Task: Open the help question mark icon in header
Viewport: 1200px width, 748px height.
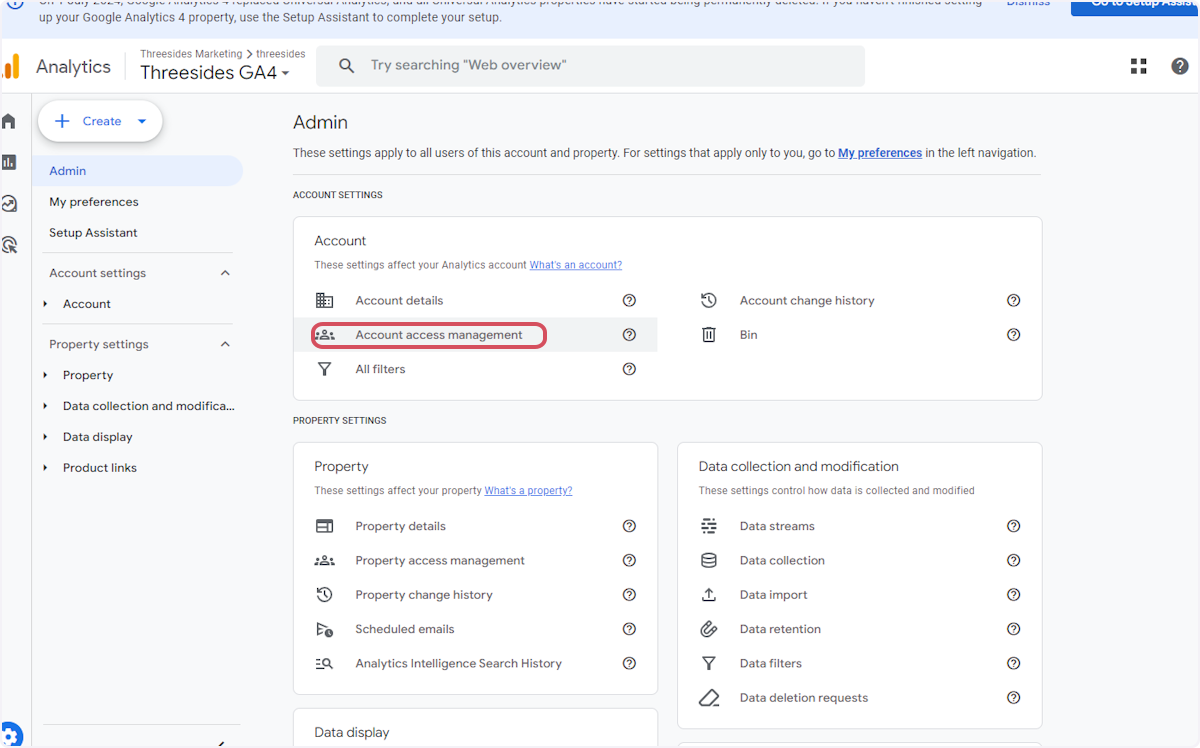Action: coord(1179,66)
